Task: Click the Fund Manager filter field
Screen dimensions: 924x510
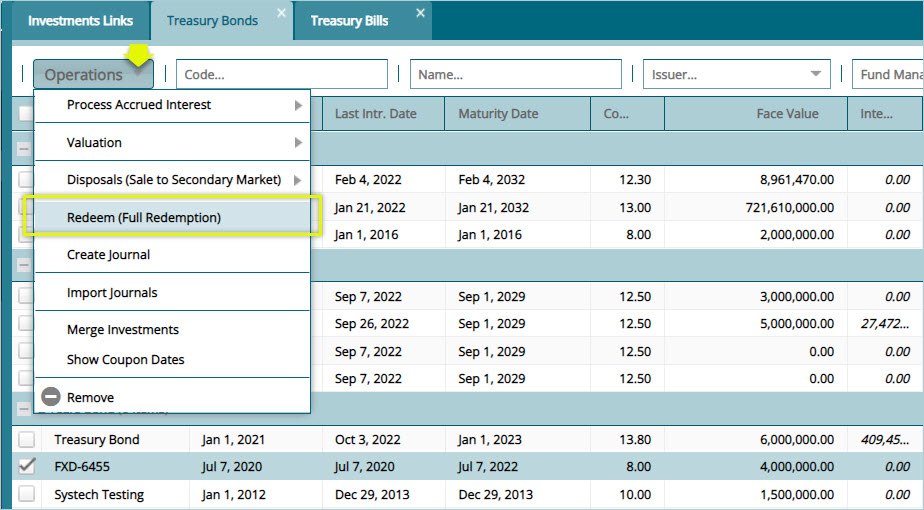Action: click(x=887, y=74)
